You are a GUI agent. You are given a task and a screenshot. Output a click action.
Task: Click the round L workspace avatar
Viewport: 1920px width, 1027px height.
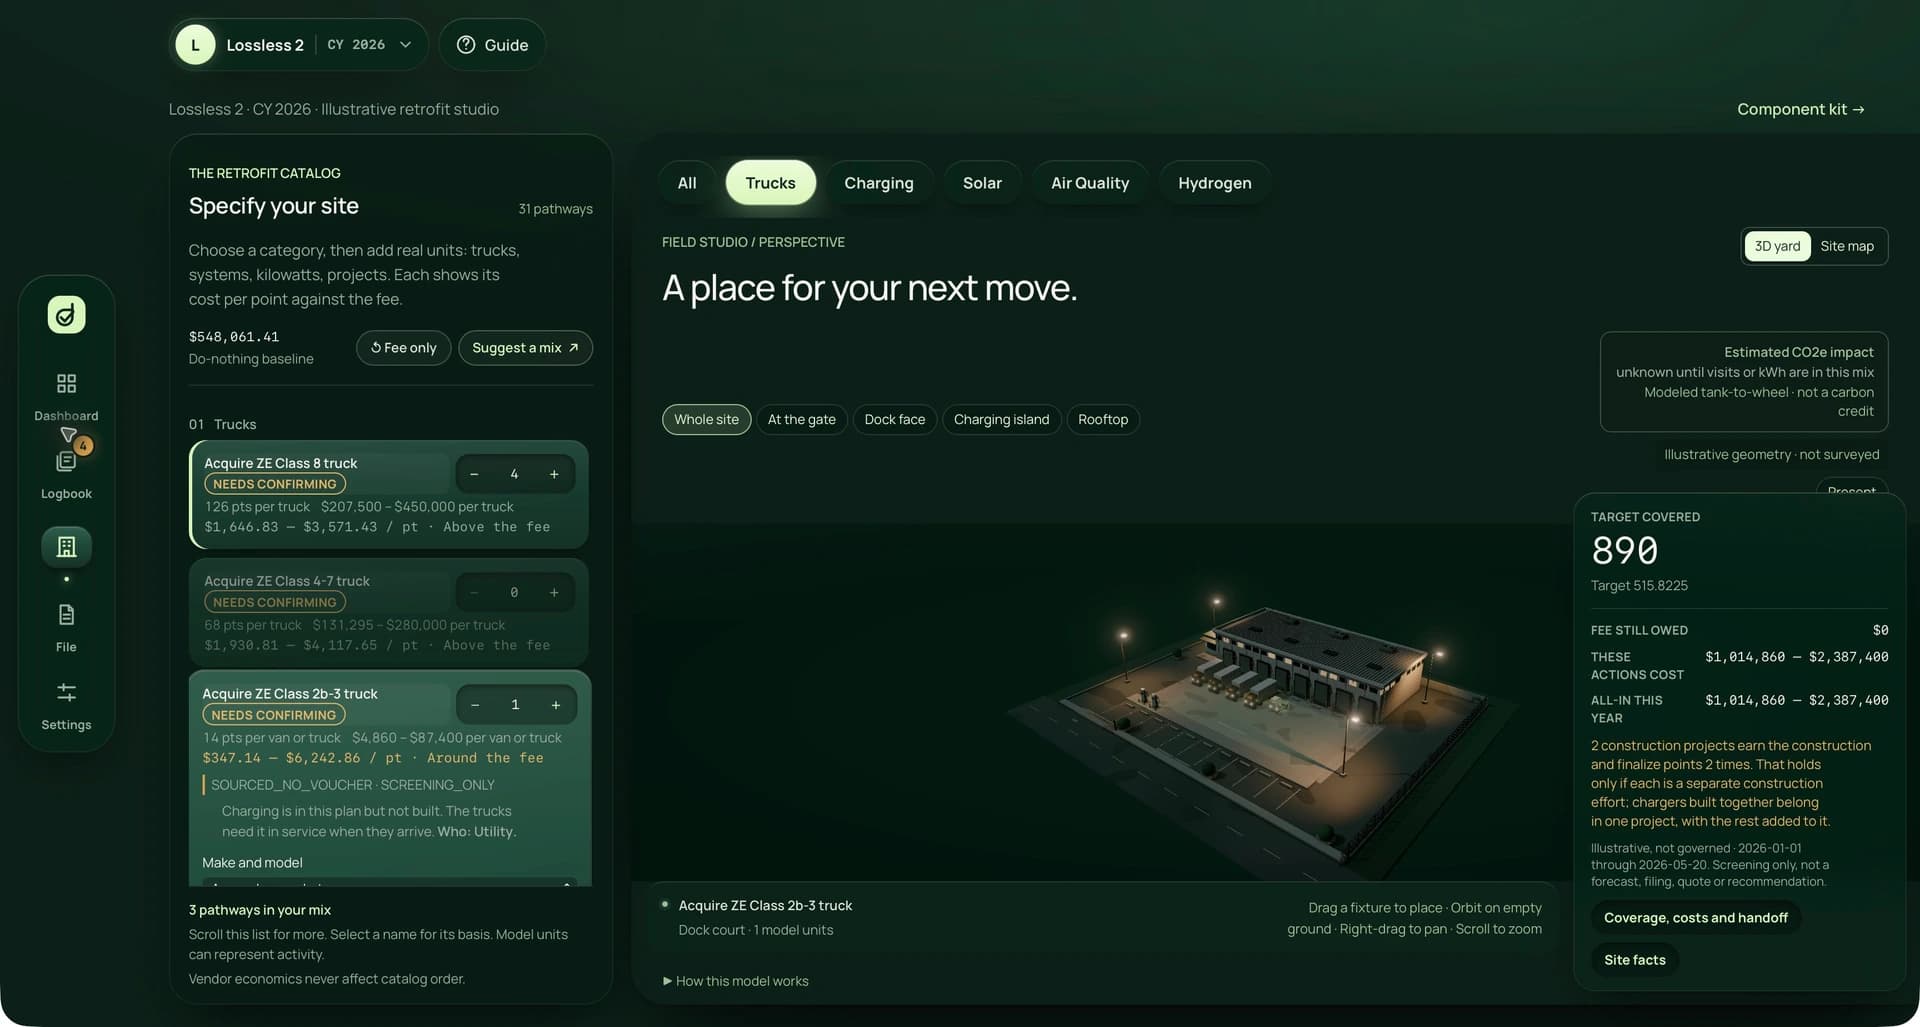tap(195, 45)
